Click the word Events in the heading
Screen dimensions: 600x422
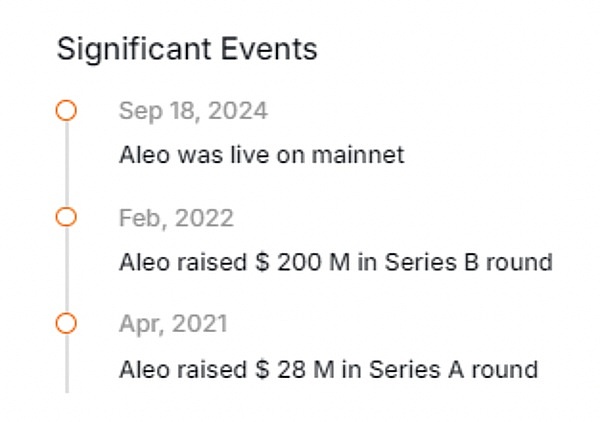point(271,49)
